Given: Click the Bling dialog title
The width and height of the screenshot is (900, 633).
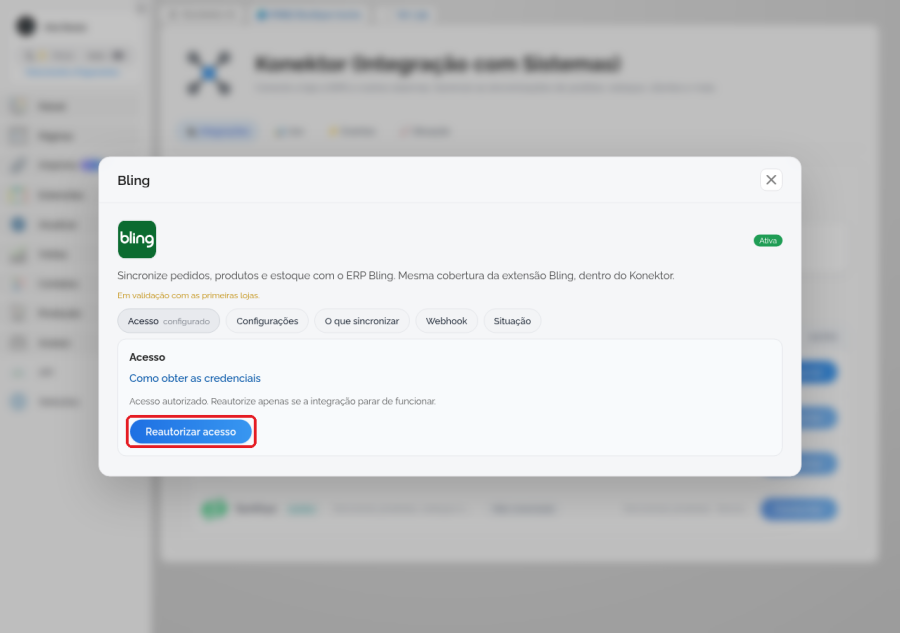Looking at the screenshot, I should (134, 180).
